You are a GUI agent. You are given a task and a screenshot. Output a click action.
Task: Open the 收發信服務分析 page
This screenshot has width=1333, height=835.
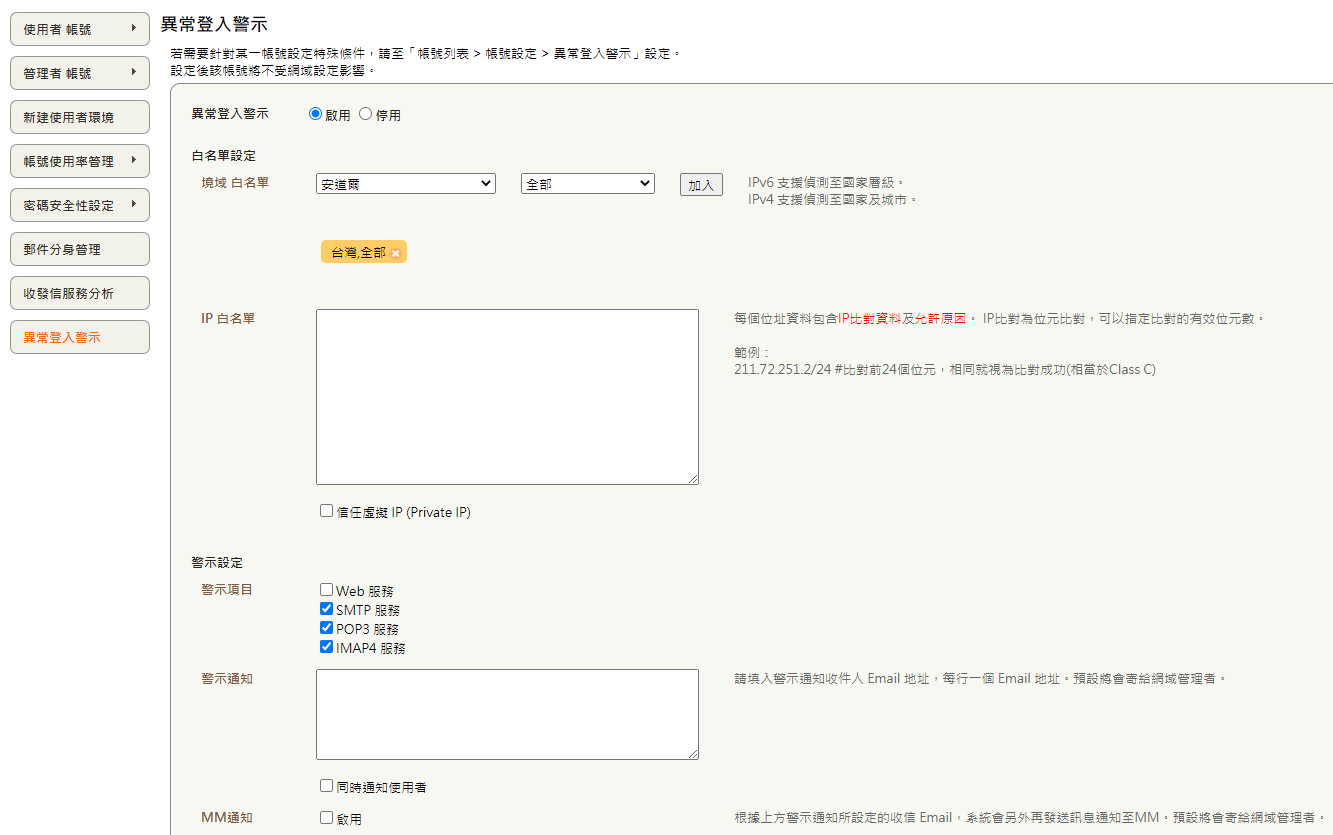click(79, 292)
